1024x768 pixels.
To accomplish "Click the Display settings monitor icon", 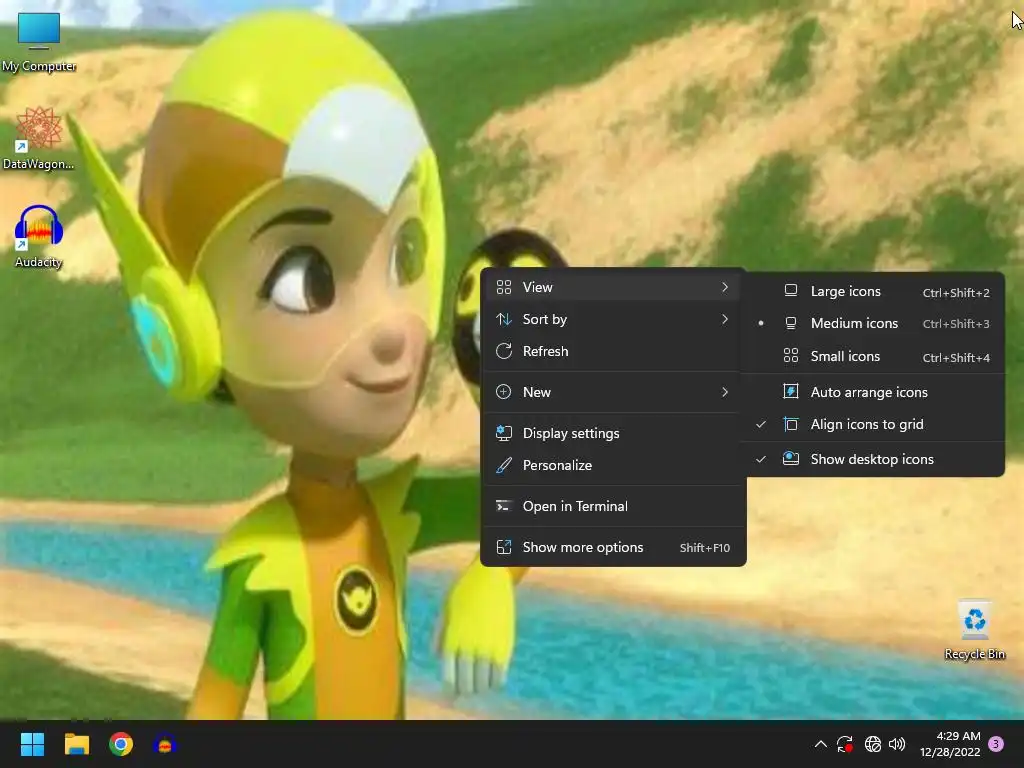I will point(504,433).
